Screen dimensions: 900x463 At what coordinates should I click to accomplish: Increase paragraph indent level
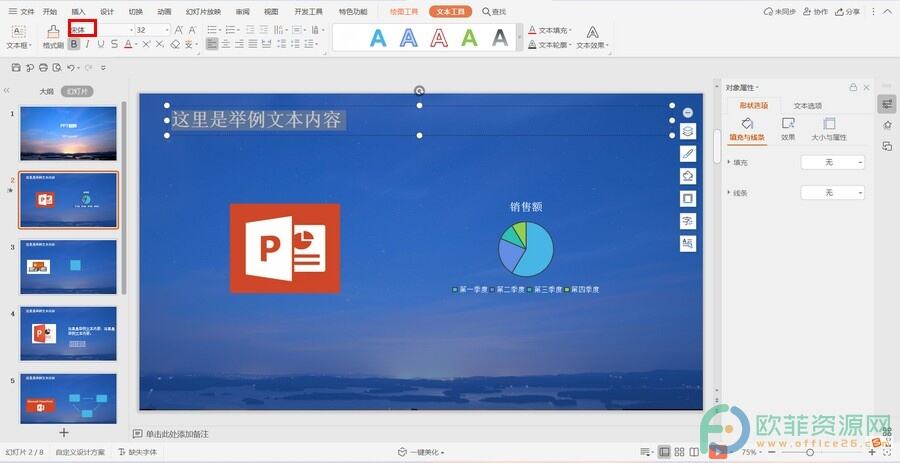click(x=264, y=30)
